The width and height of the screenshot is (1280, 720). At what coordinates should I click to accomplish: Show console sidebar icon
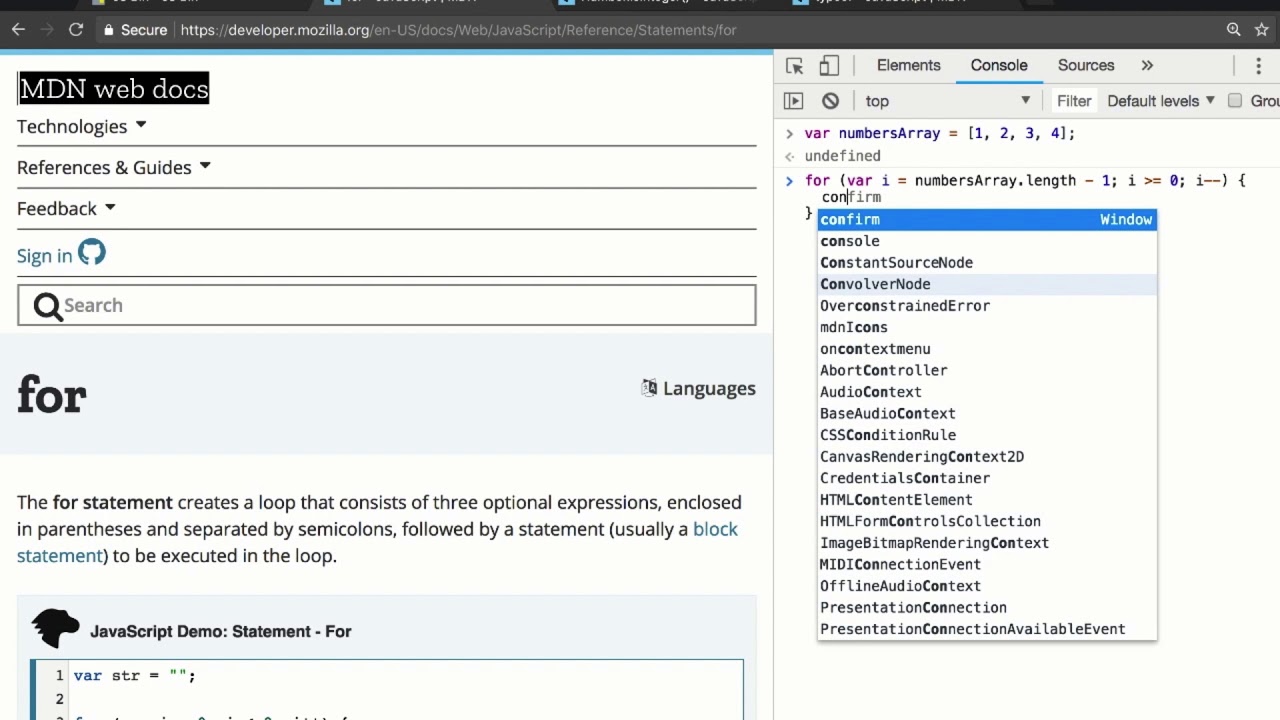pos(793,101)
